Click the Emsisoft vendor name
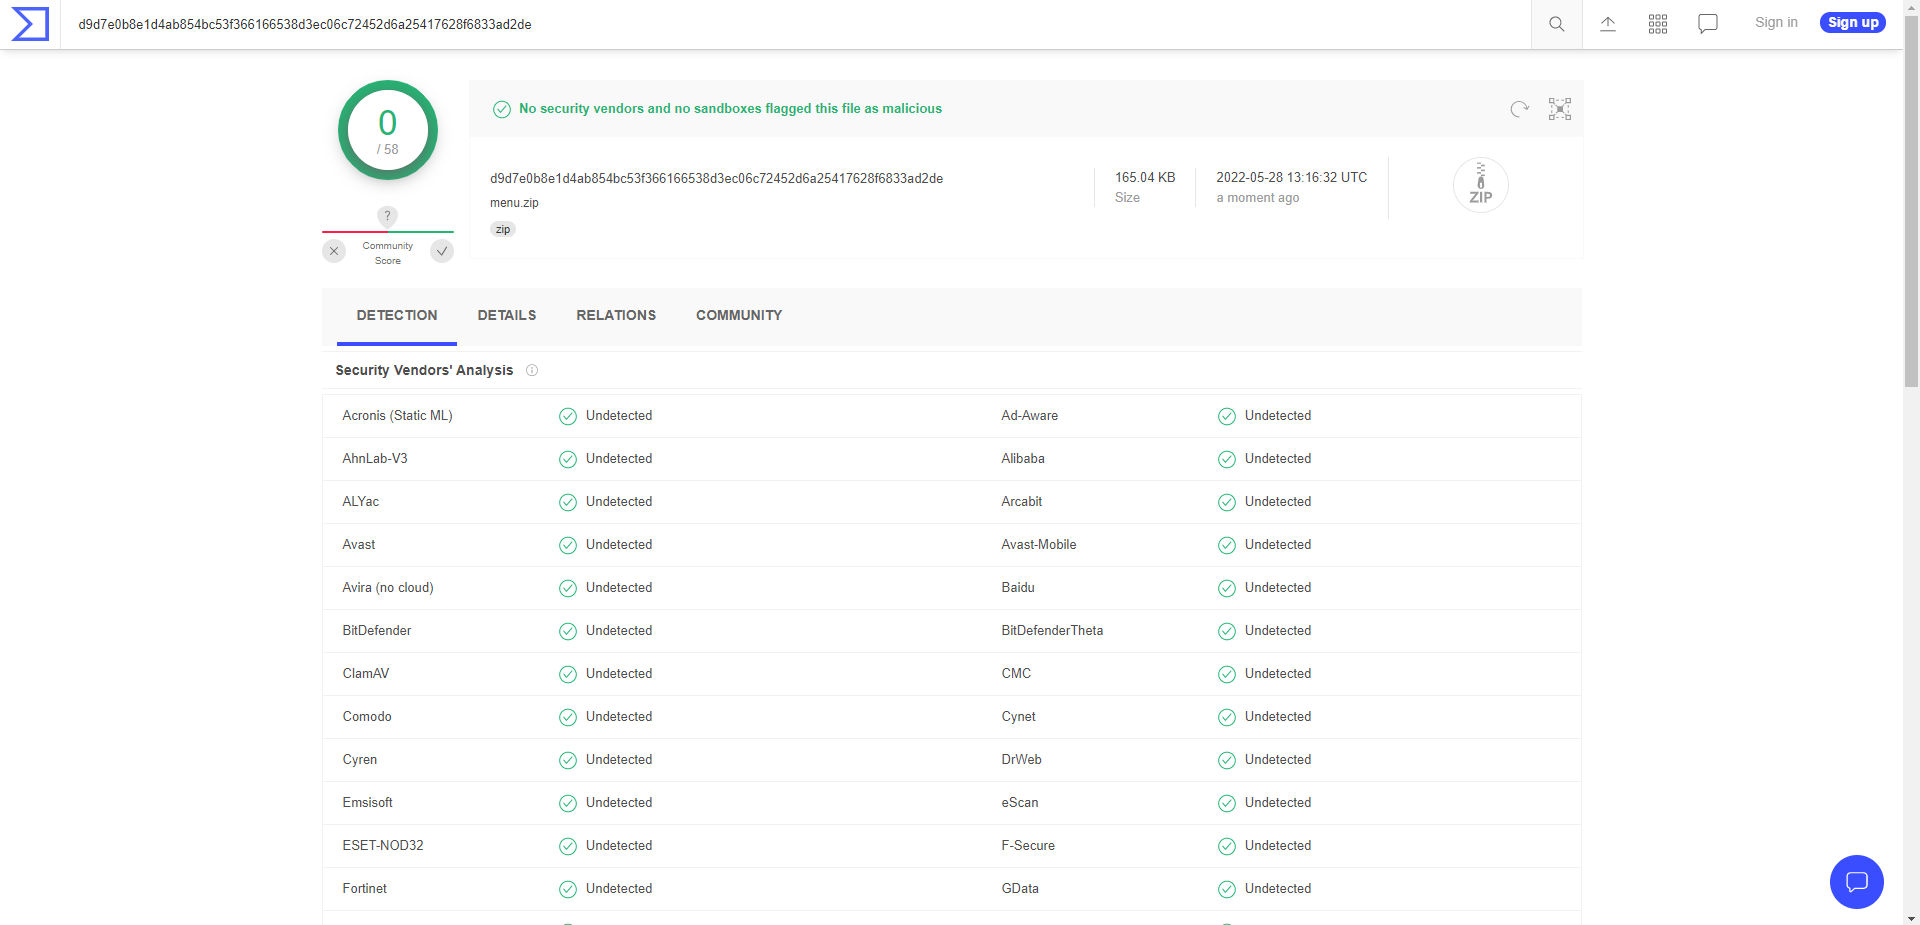The image size is (1920, 925). tap(367, 803)
